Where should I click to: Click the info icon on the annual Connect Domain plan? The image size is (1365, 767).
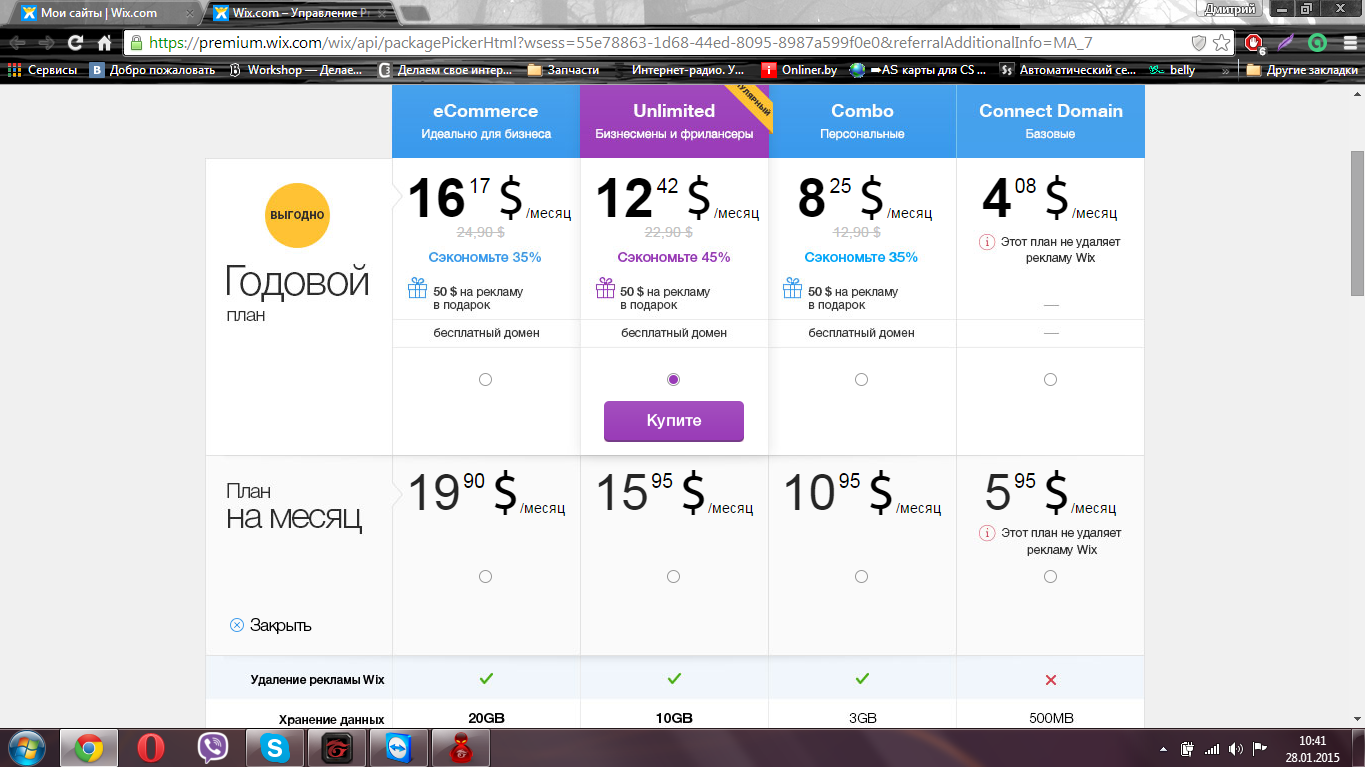coord(987,242)
